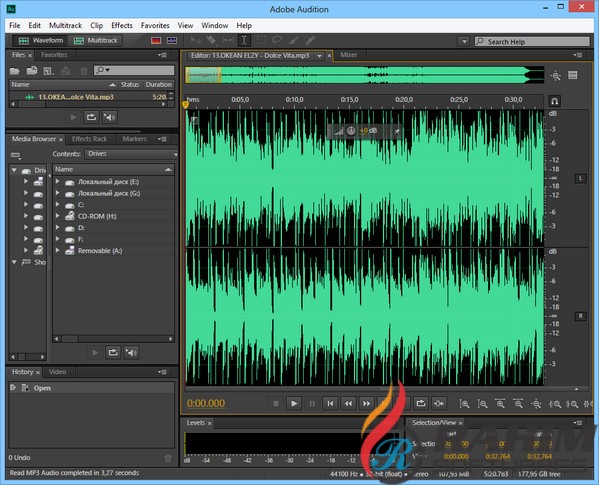Click the trash icon in History panel

(168, 458)
